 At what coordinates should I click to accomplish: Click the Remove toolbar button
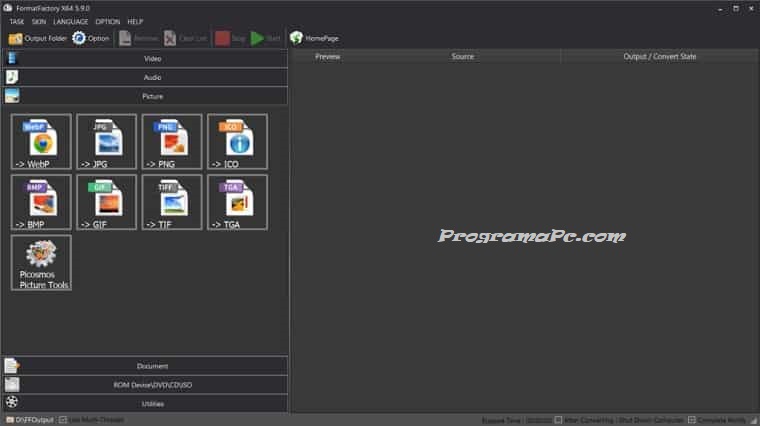(x=139, y=38)
